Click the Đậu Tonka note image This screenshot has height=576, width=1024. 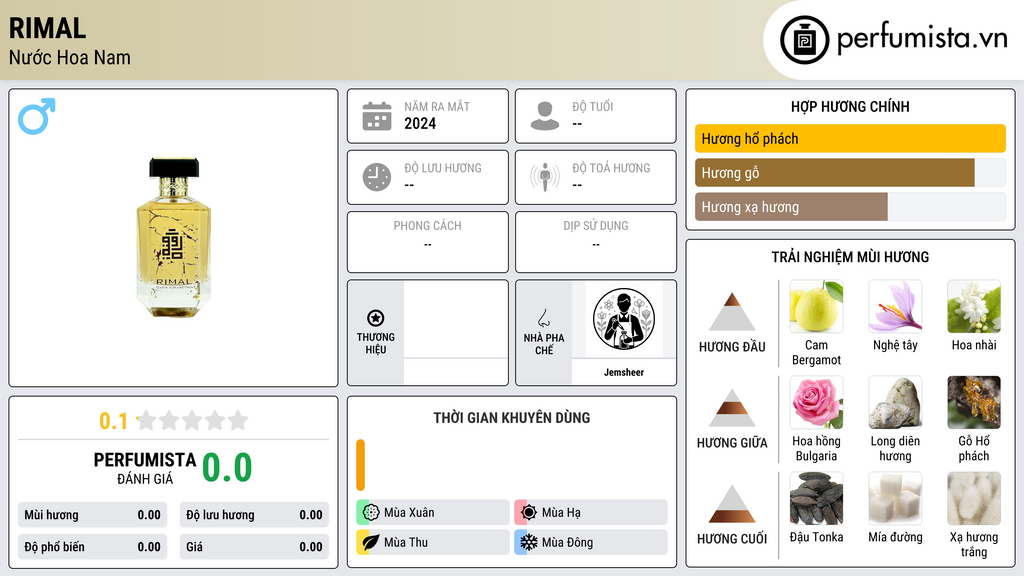816,498
